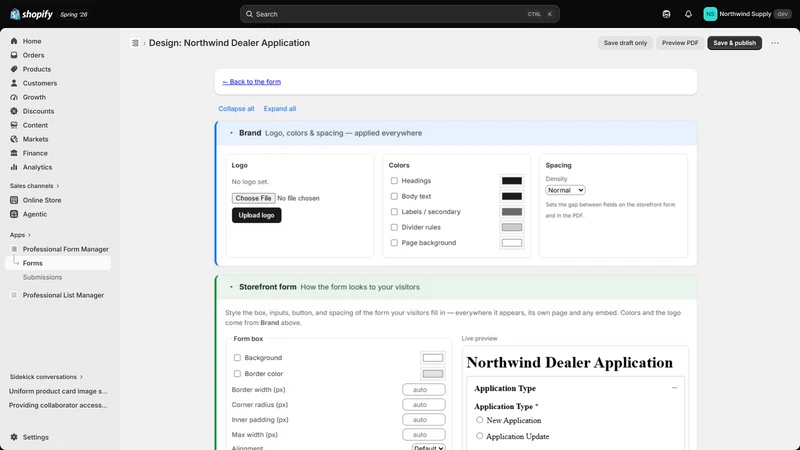Click the Upload logo button
Screen dimensions: 800x450
(x=256, y=215)
